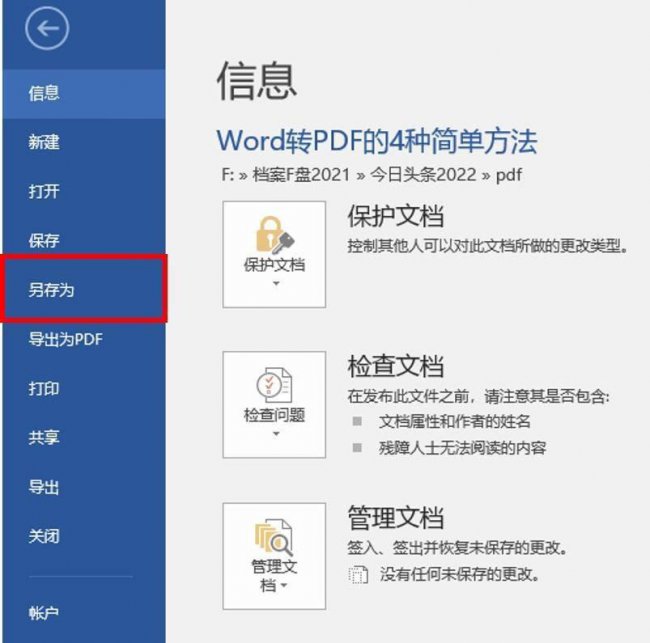This screenshot has width=650, height=643.
Task: Click the 检查问题 checklist button
Action: coord(274,405)
